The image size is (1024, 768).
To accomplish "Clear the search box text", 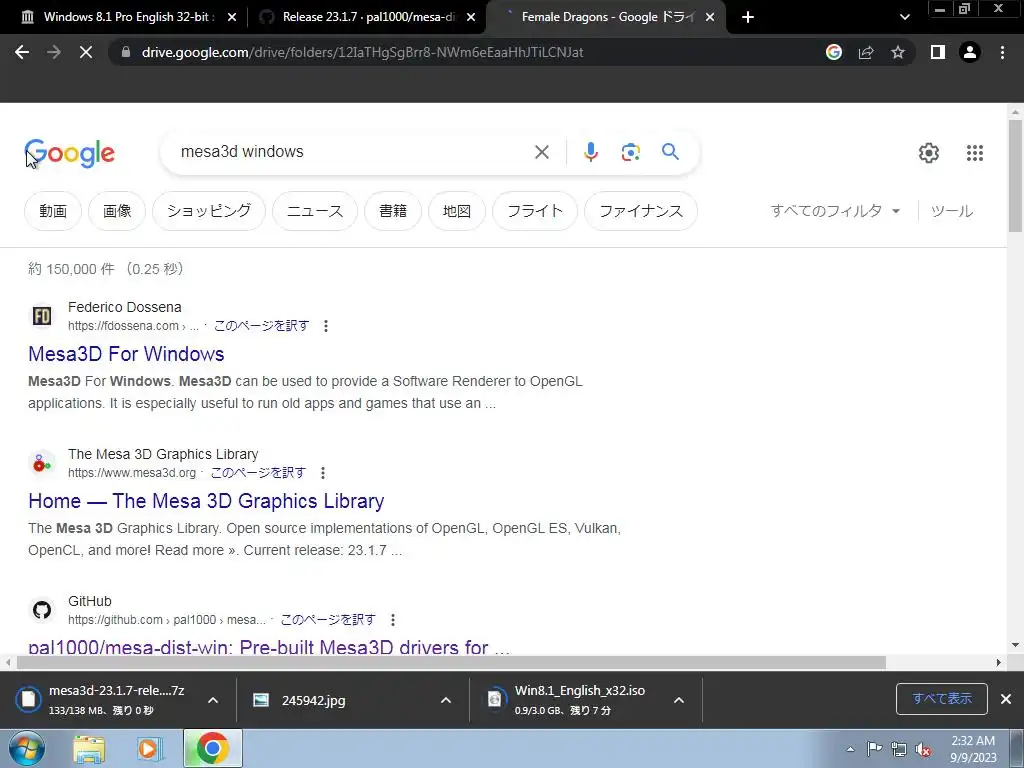I will 541,152.
